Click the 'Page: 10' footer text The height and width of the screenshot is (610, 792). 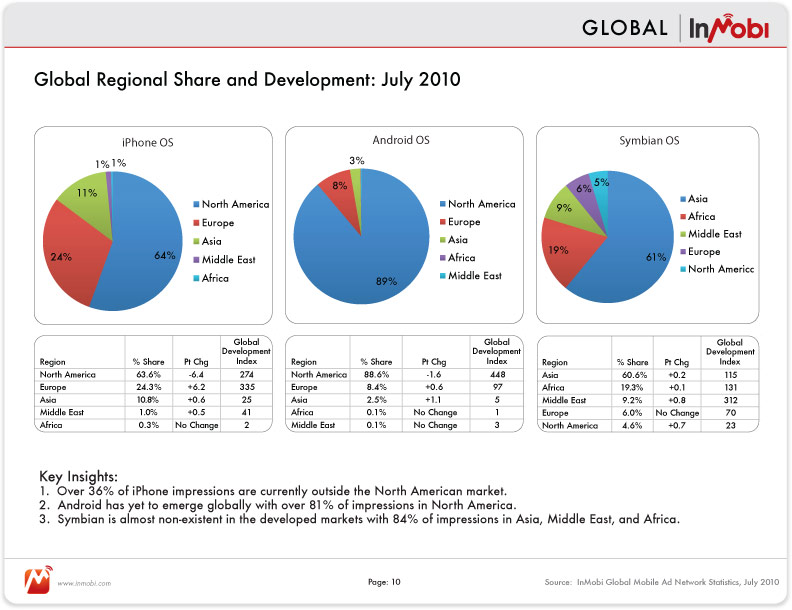click(384, 582)
